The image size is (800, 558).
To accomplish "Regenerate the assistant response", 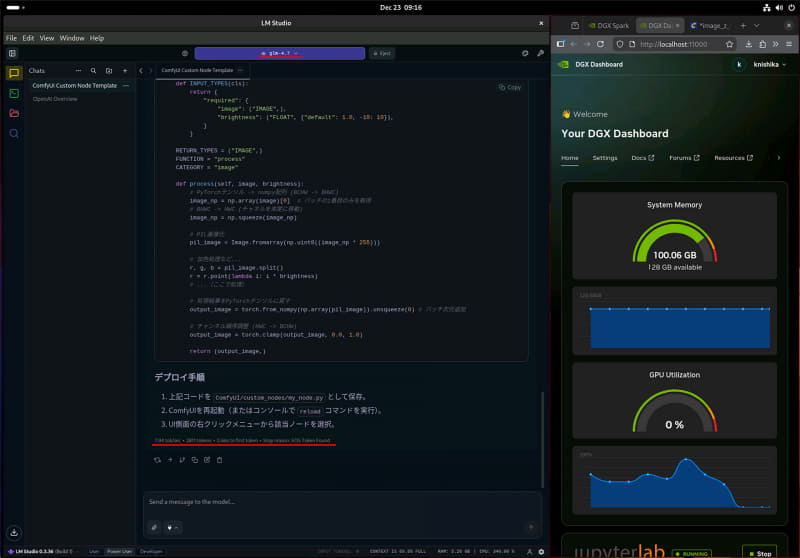I will pos(157,460).
